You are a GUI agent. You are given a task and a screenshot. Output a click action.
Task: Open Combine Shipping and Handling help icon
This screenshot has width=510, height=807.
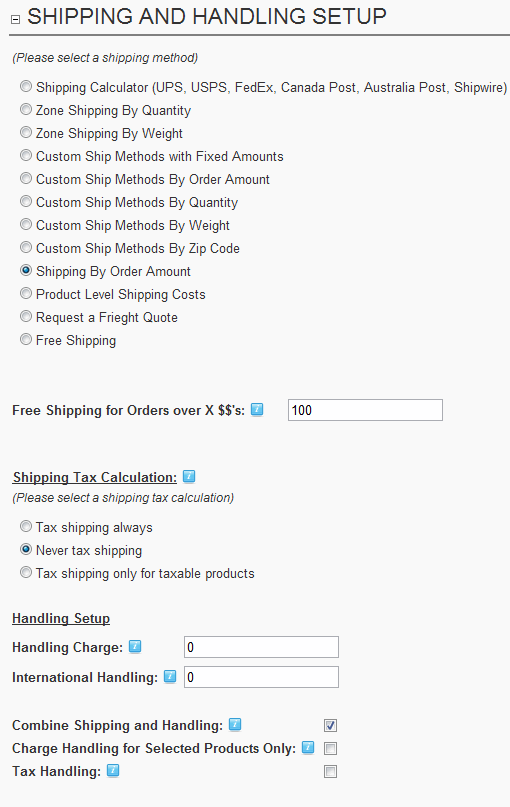pyautogui.click(x=235, y=725)
